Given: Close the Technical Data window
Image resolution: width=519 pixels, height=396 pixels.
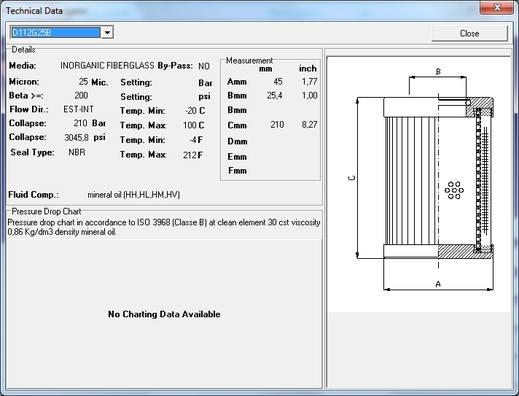Looking at the screenshot, I should pos(497,7).
